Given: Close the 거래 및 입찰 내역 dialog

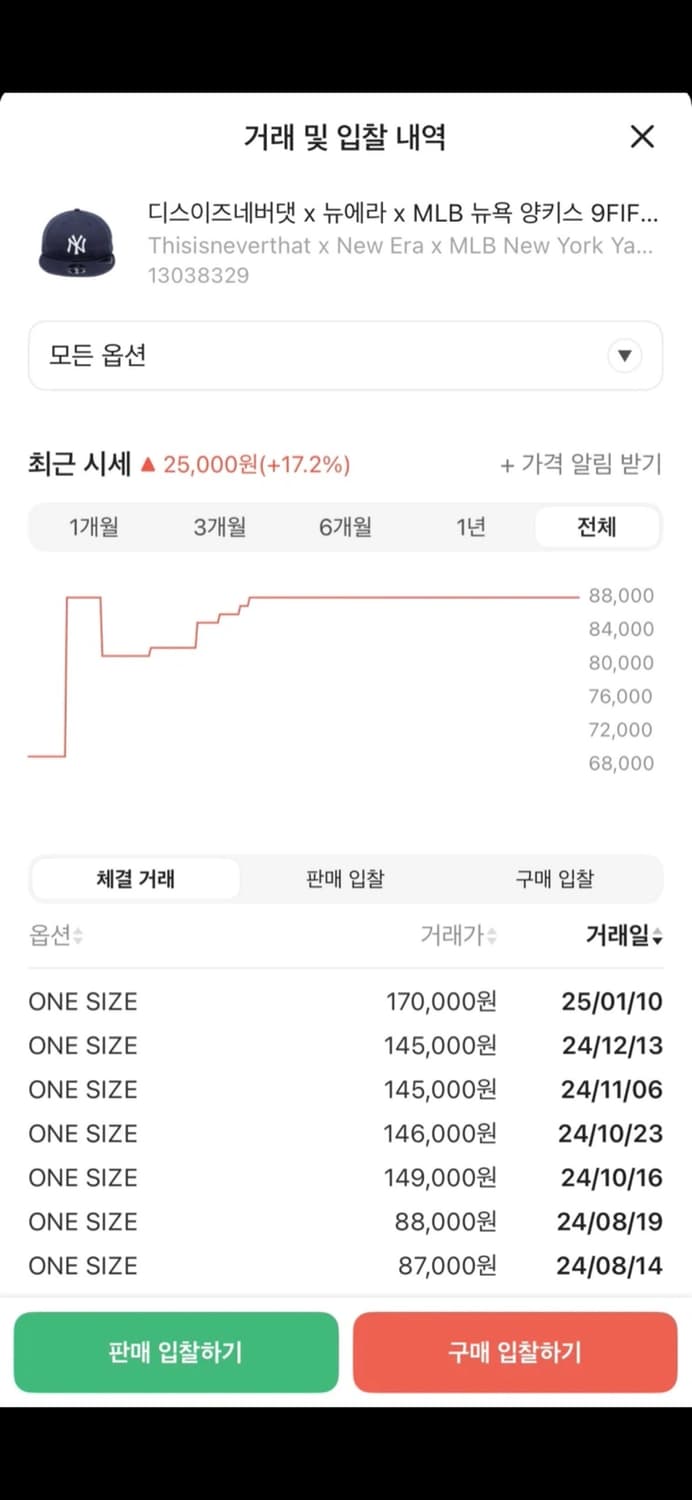Looking at the screenshot, I should [642, 137].
